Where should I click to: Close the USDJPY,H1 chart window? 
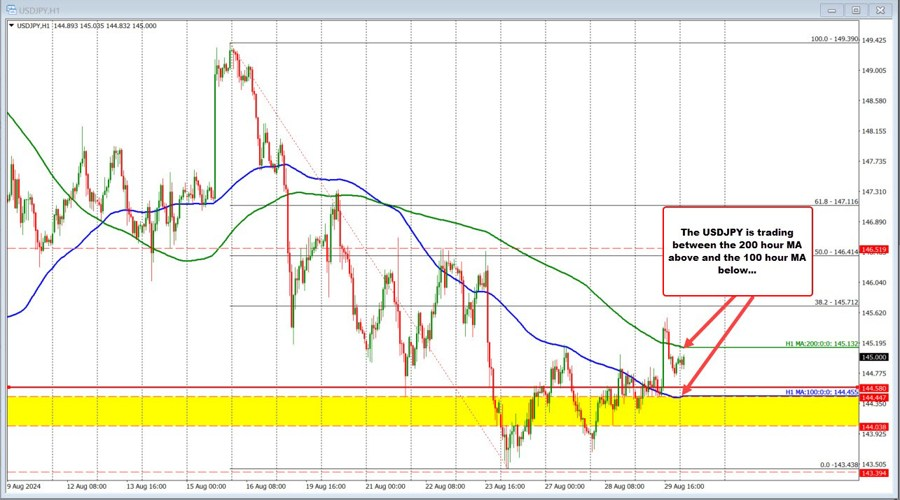pos(880,10)
